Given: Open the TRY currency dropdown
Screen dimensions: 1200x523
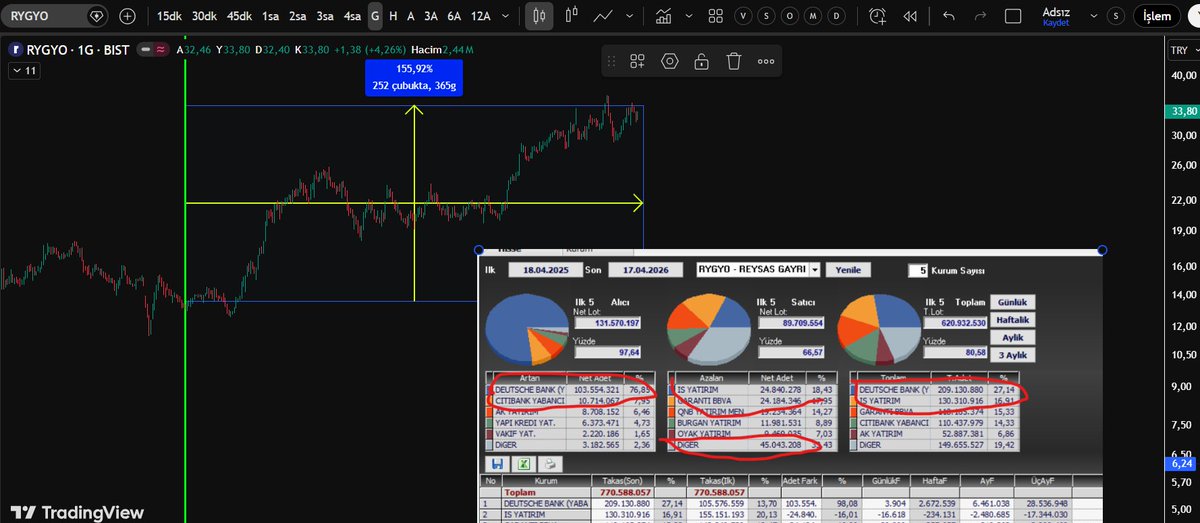Looking at the screenshot, I should coord(1182,51).
